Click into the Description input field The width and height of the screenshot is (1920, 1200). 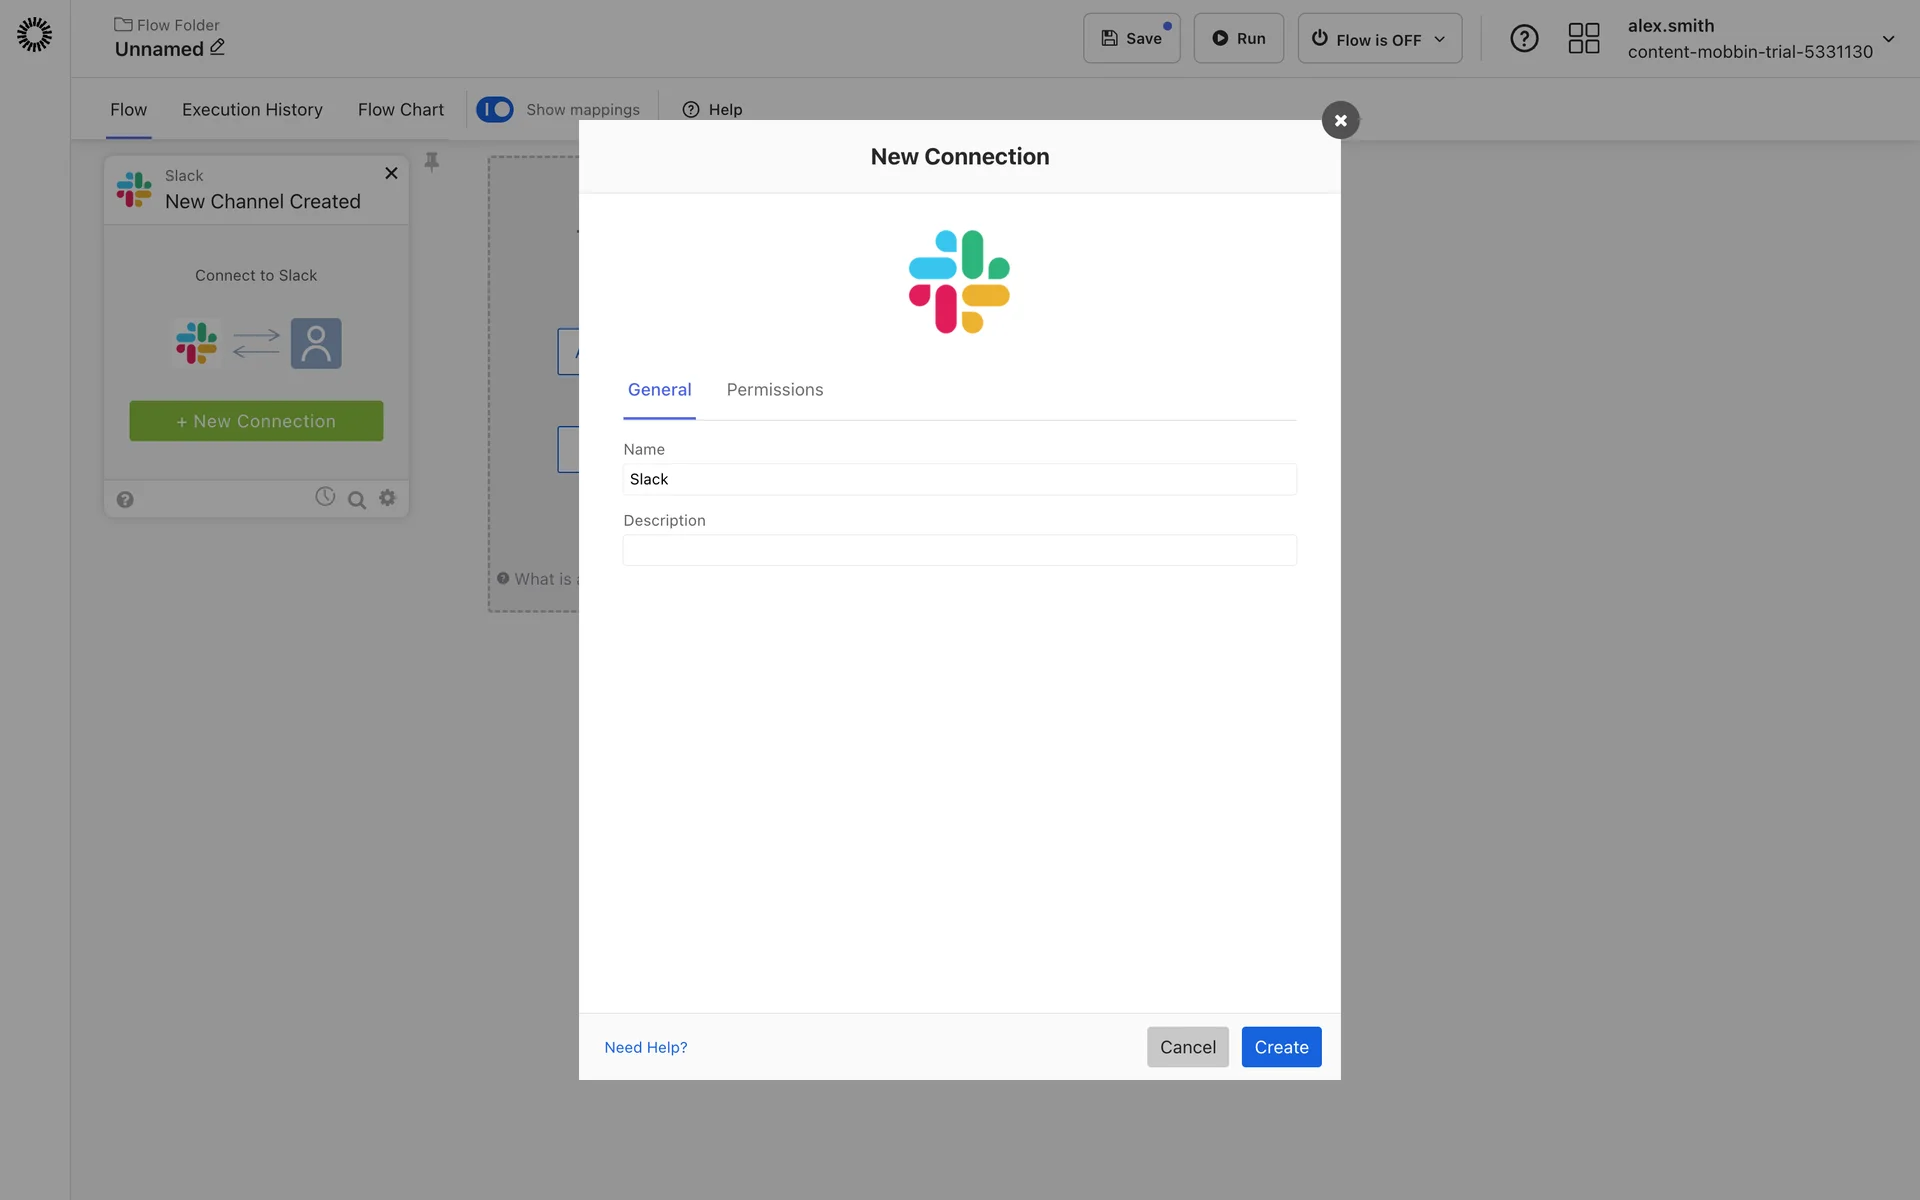tap(959, 550)
